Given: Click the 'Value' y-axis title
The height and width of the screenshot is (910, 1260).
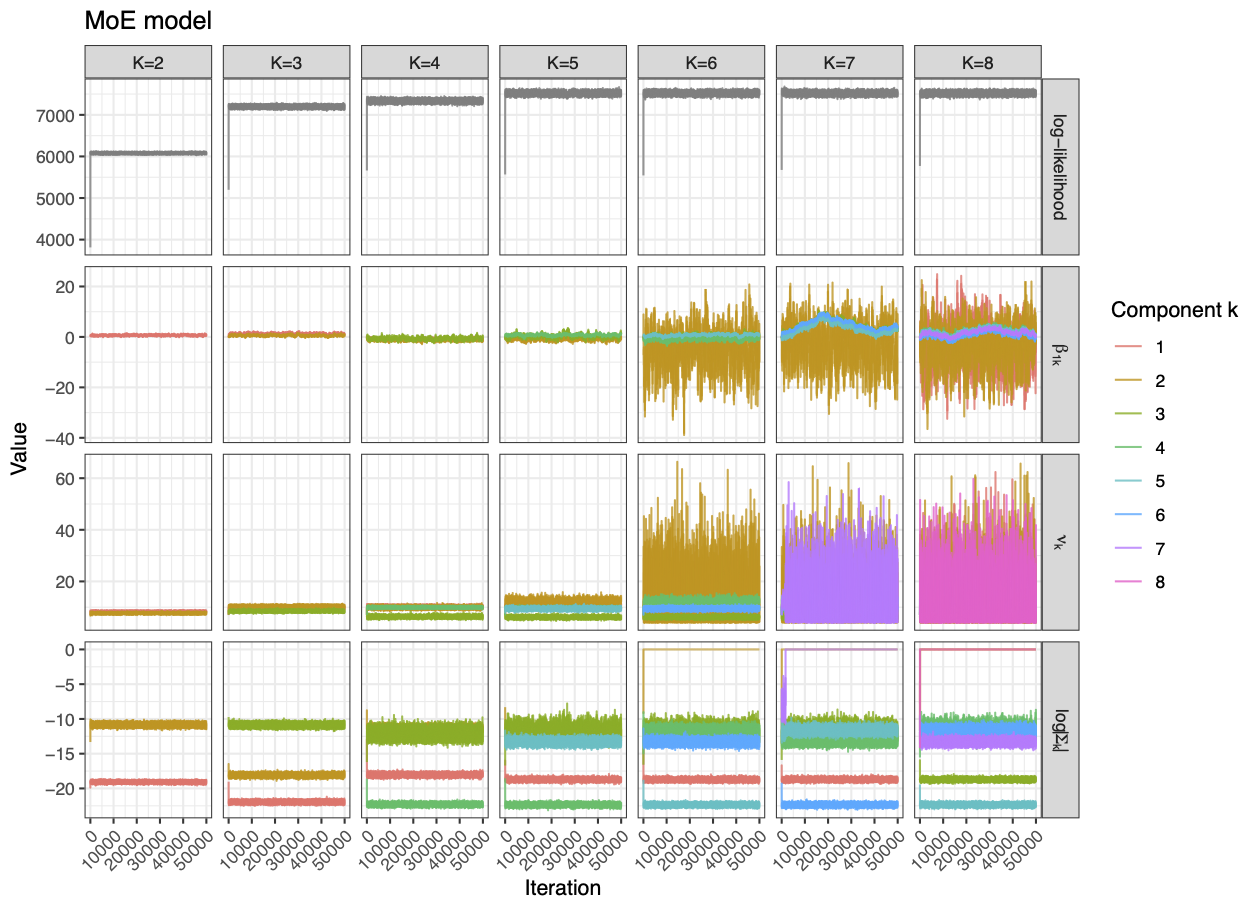Looking at the screenshot, I should tap(20, 448).
